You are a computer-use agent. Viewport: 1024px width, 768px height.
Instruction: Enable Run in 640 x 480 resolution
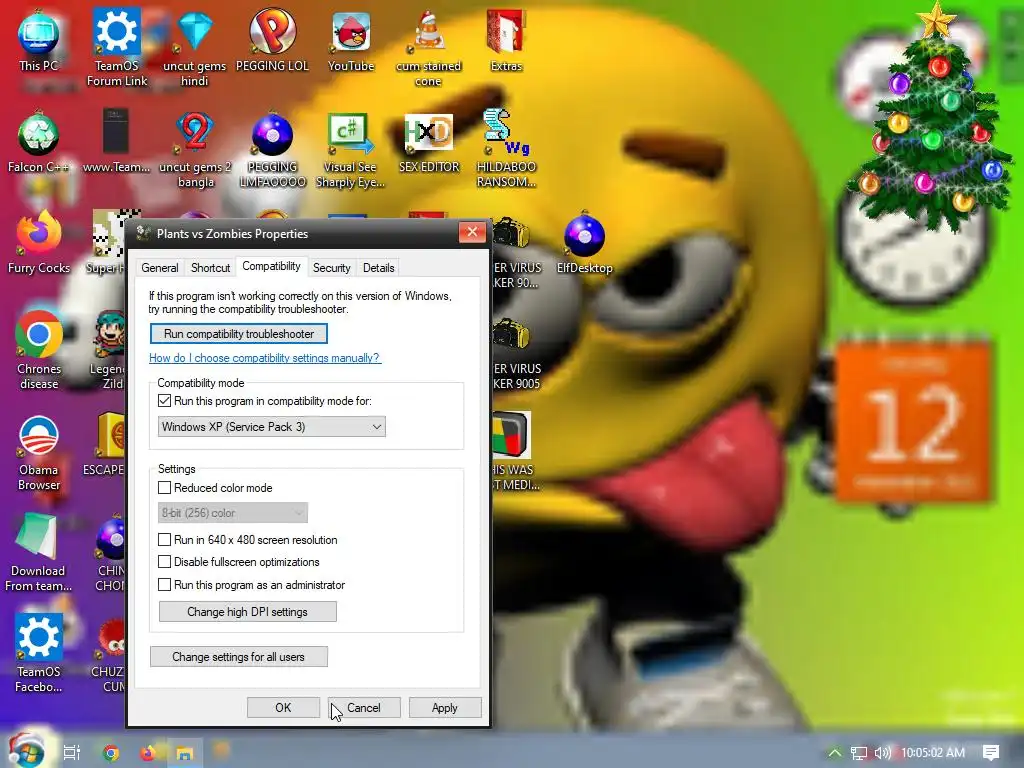point(165,539)
